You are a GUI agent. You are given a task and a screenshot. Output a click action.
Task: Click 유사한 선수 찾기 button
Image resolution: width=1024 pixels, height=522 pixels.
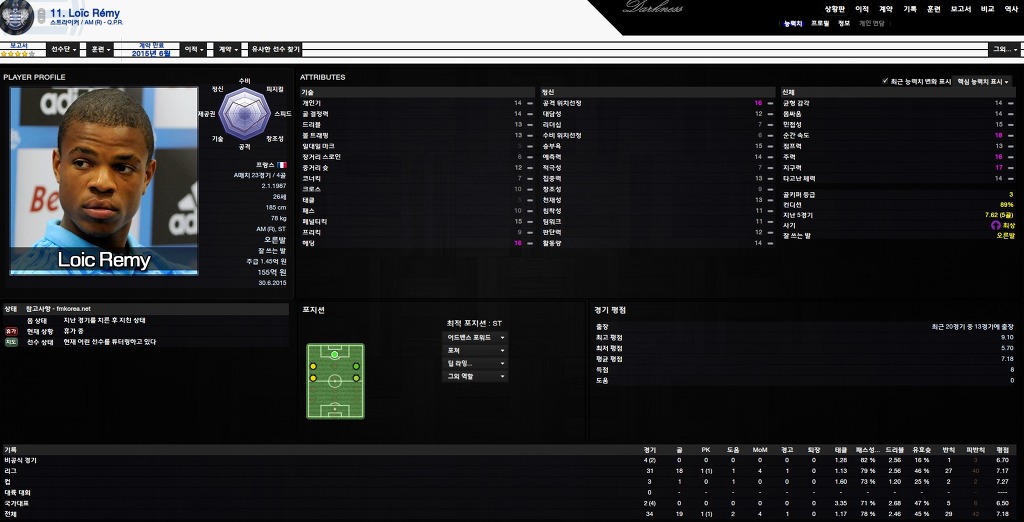276,50
